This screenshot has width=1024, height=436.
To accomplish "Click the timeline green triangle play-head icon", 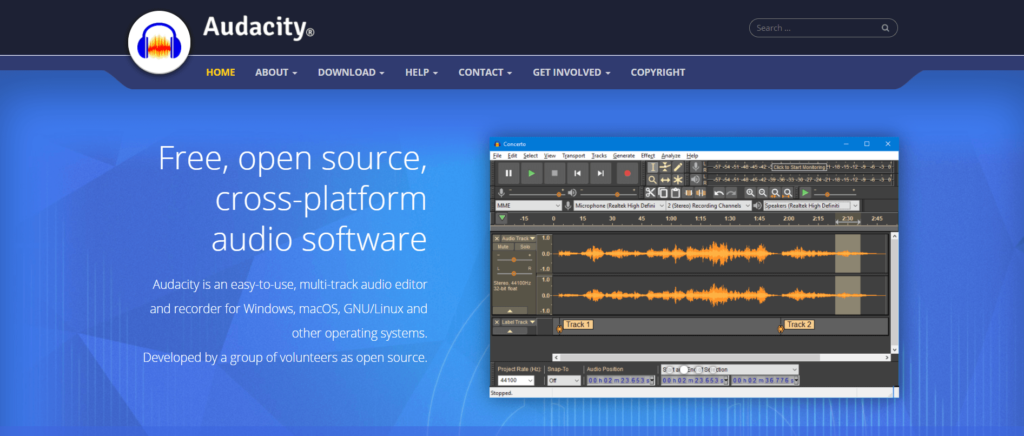I will click(x=502, y=218).
